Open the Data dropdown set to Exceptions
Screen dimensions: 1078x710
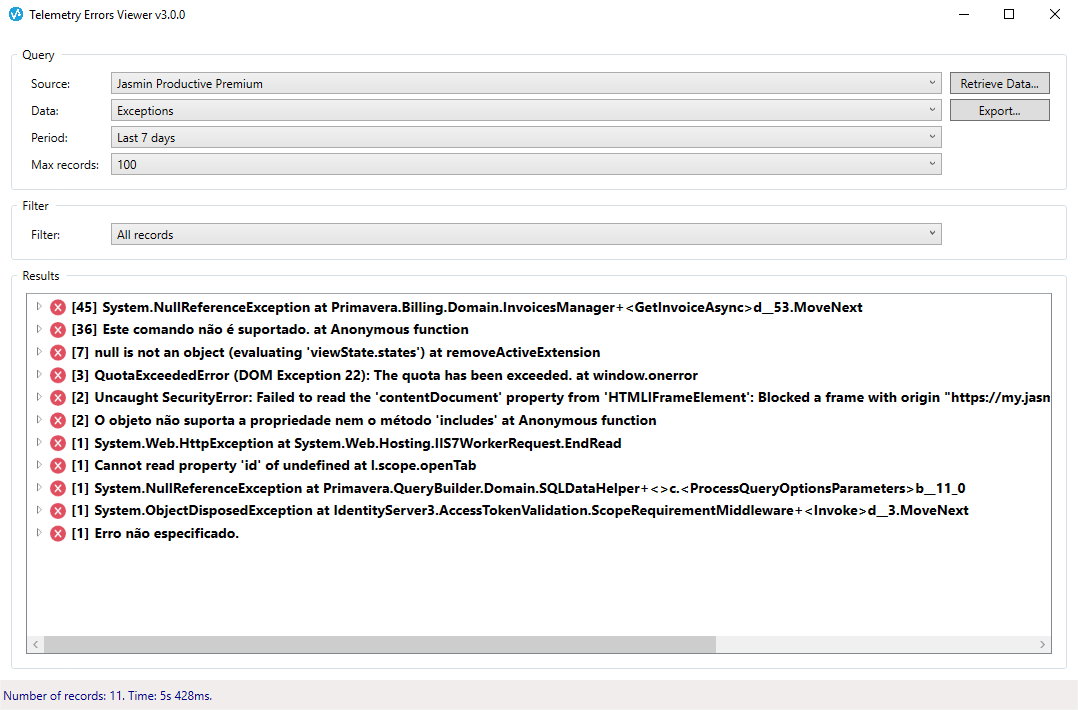[526, 111]
